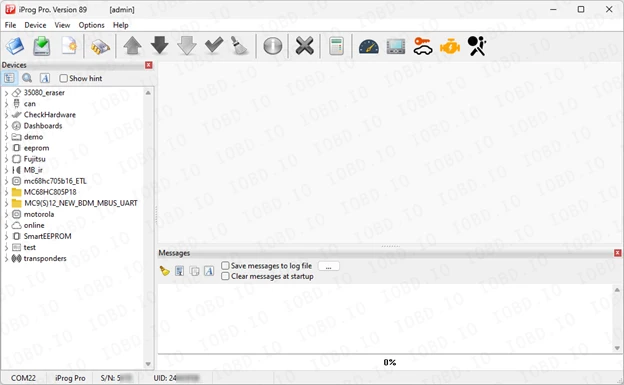Click the car radio display icon
This screenshot has width=624, height=385.
[396, 47]
